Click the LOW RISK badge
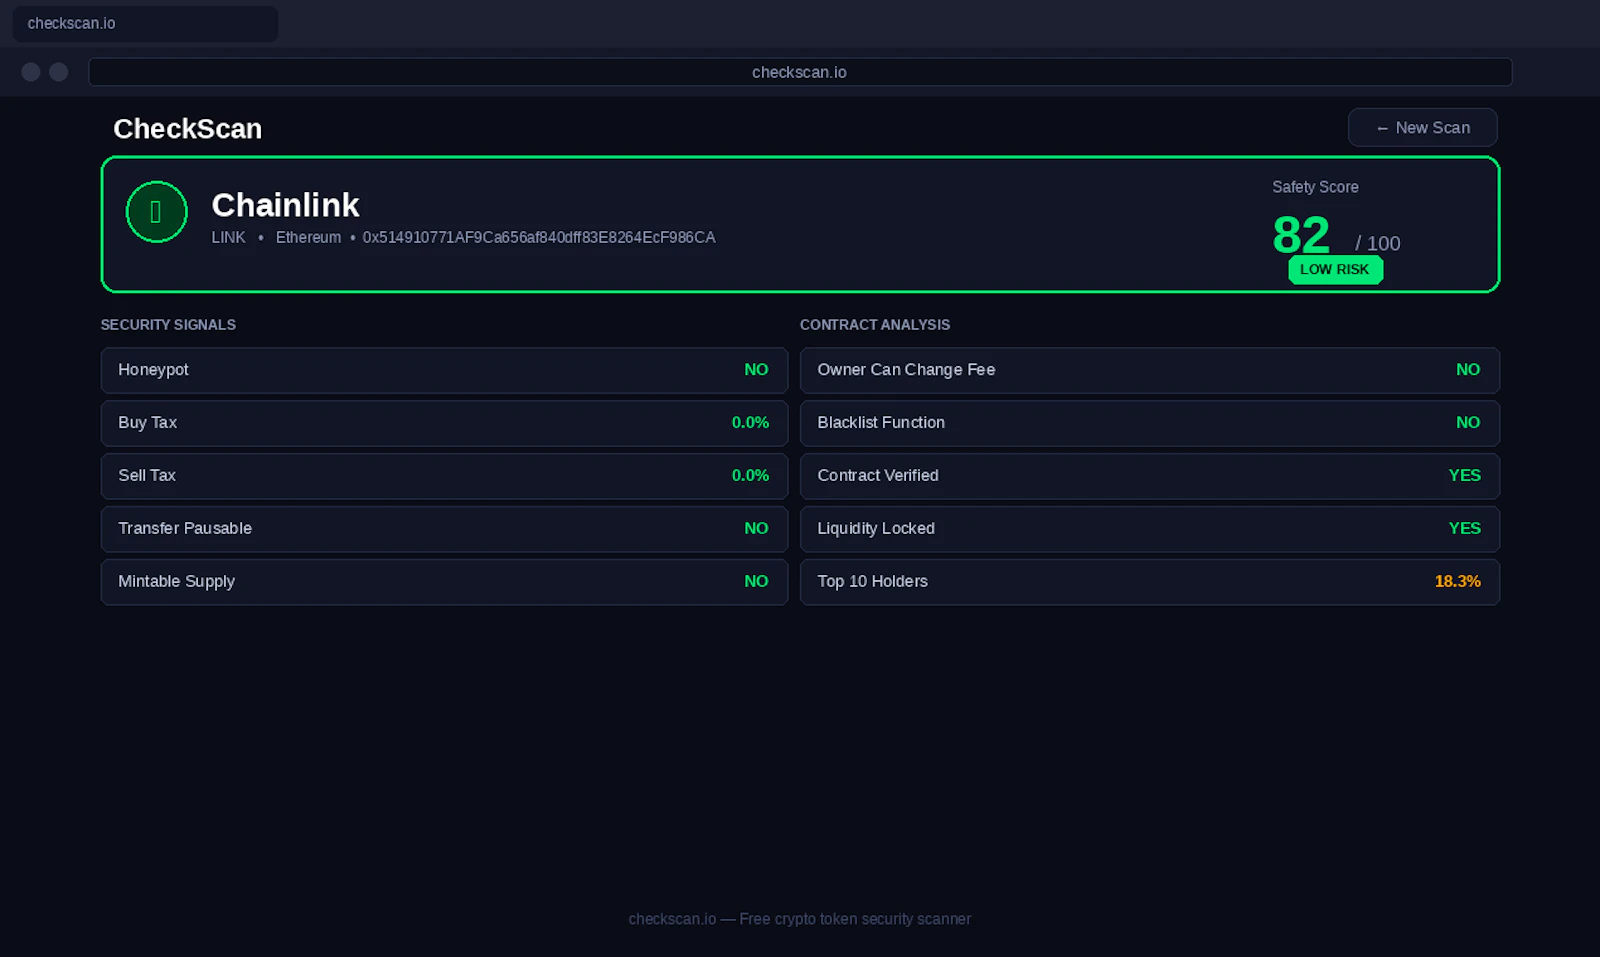 1335,270
